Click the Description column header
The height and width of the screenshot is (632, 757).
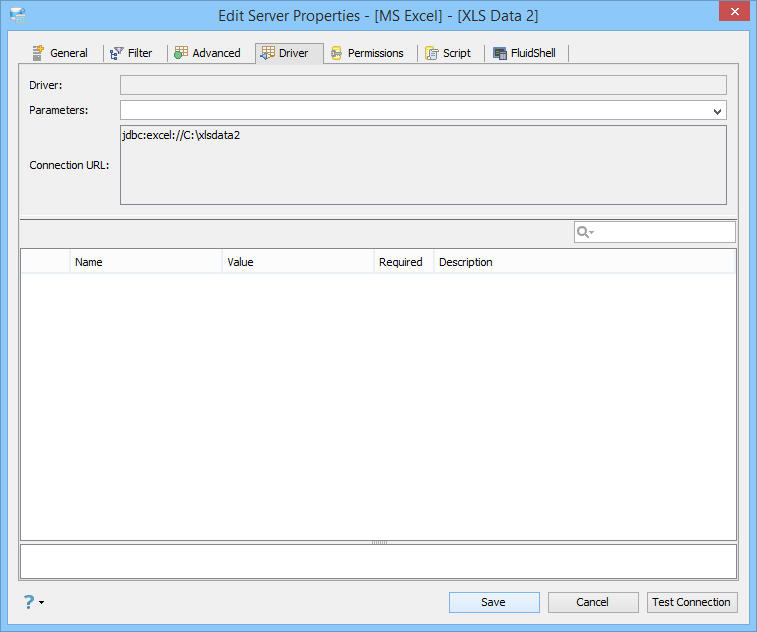(x=585, y=262)
